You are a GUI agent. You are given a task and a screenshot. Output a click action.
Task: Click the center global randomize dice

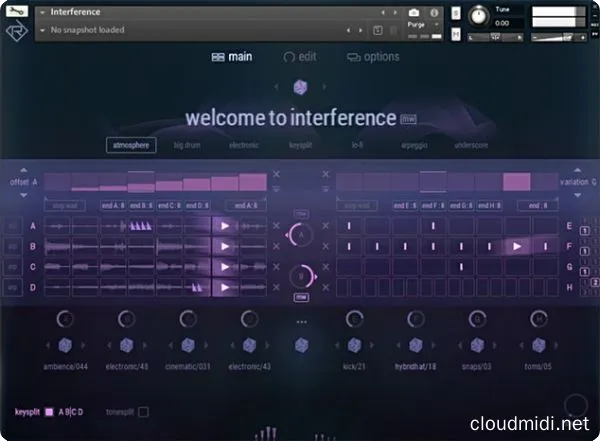[x=302, y=345]
